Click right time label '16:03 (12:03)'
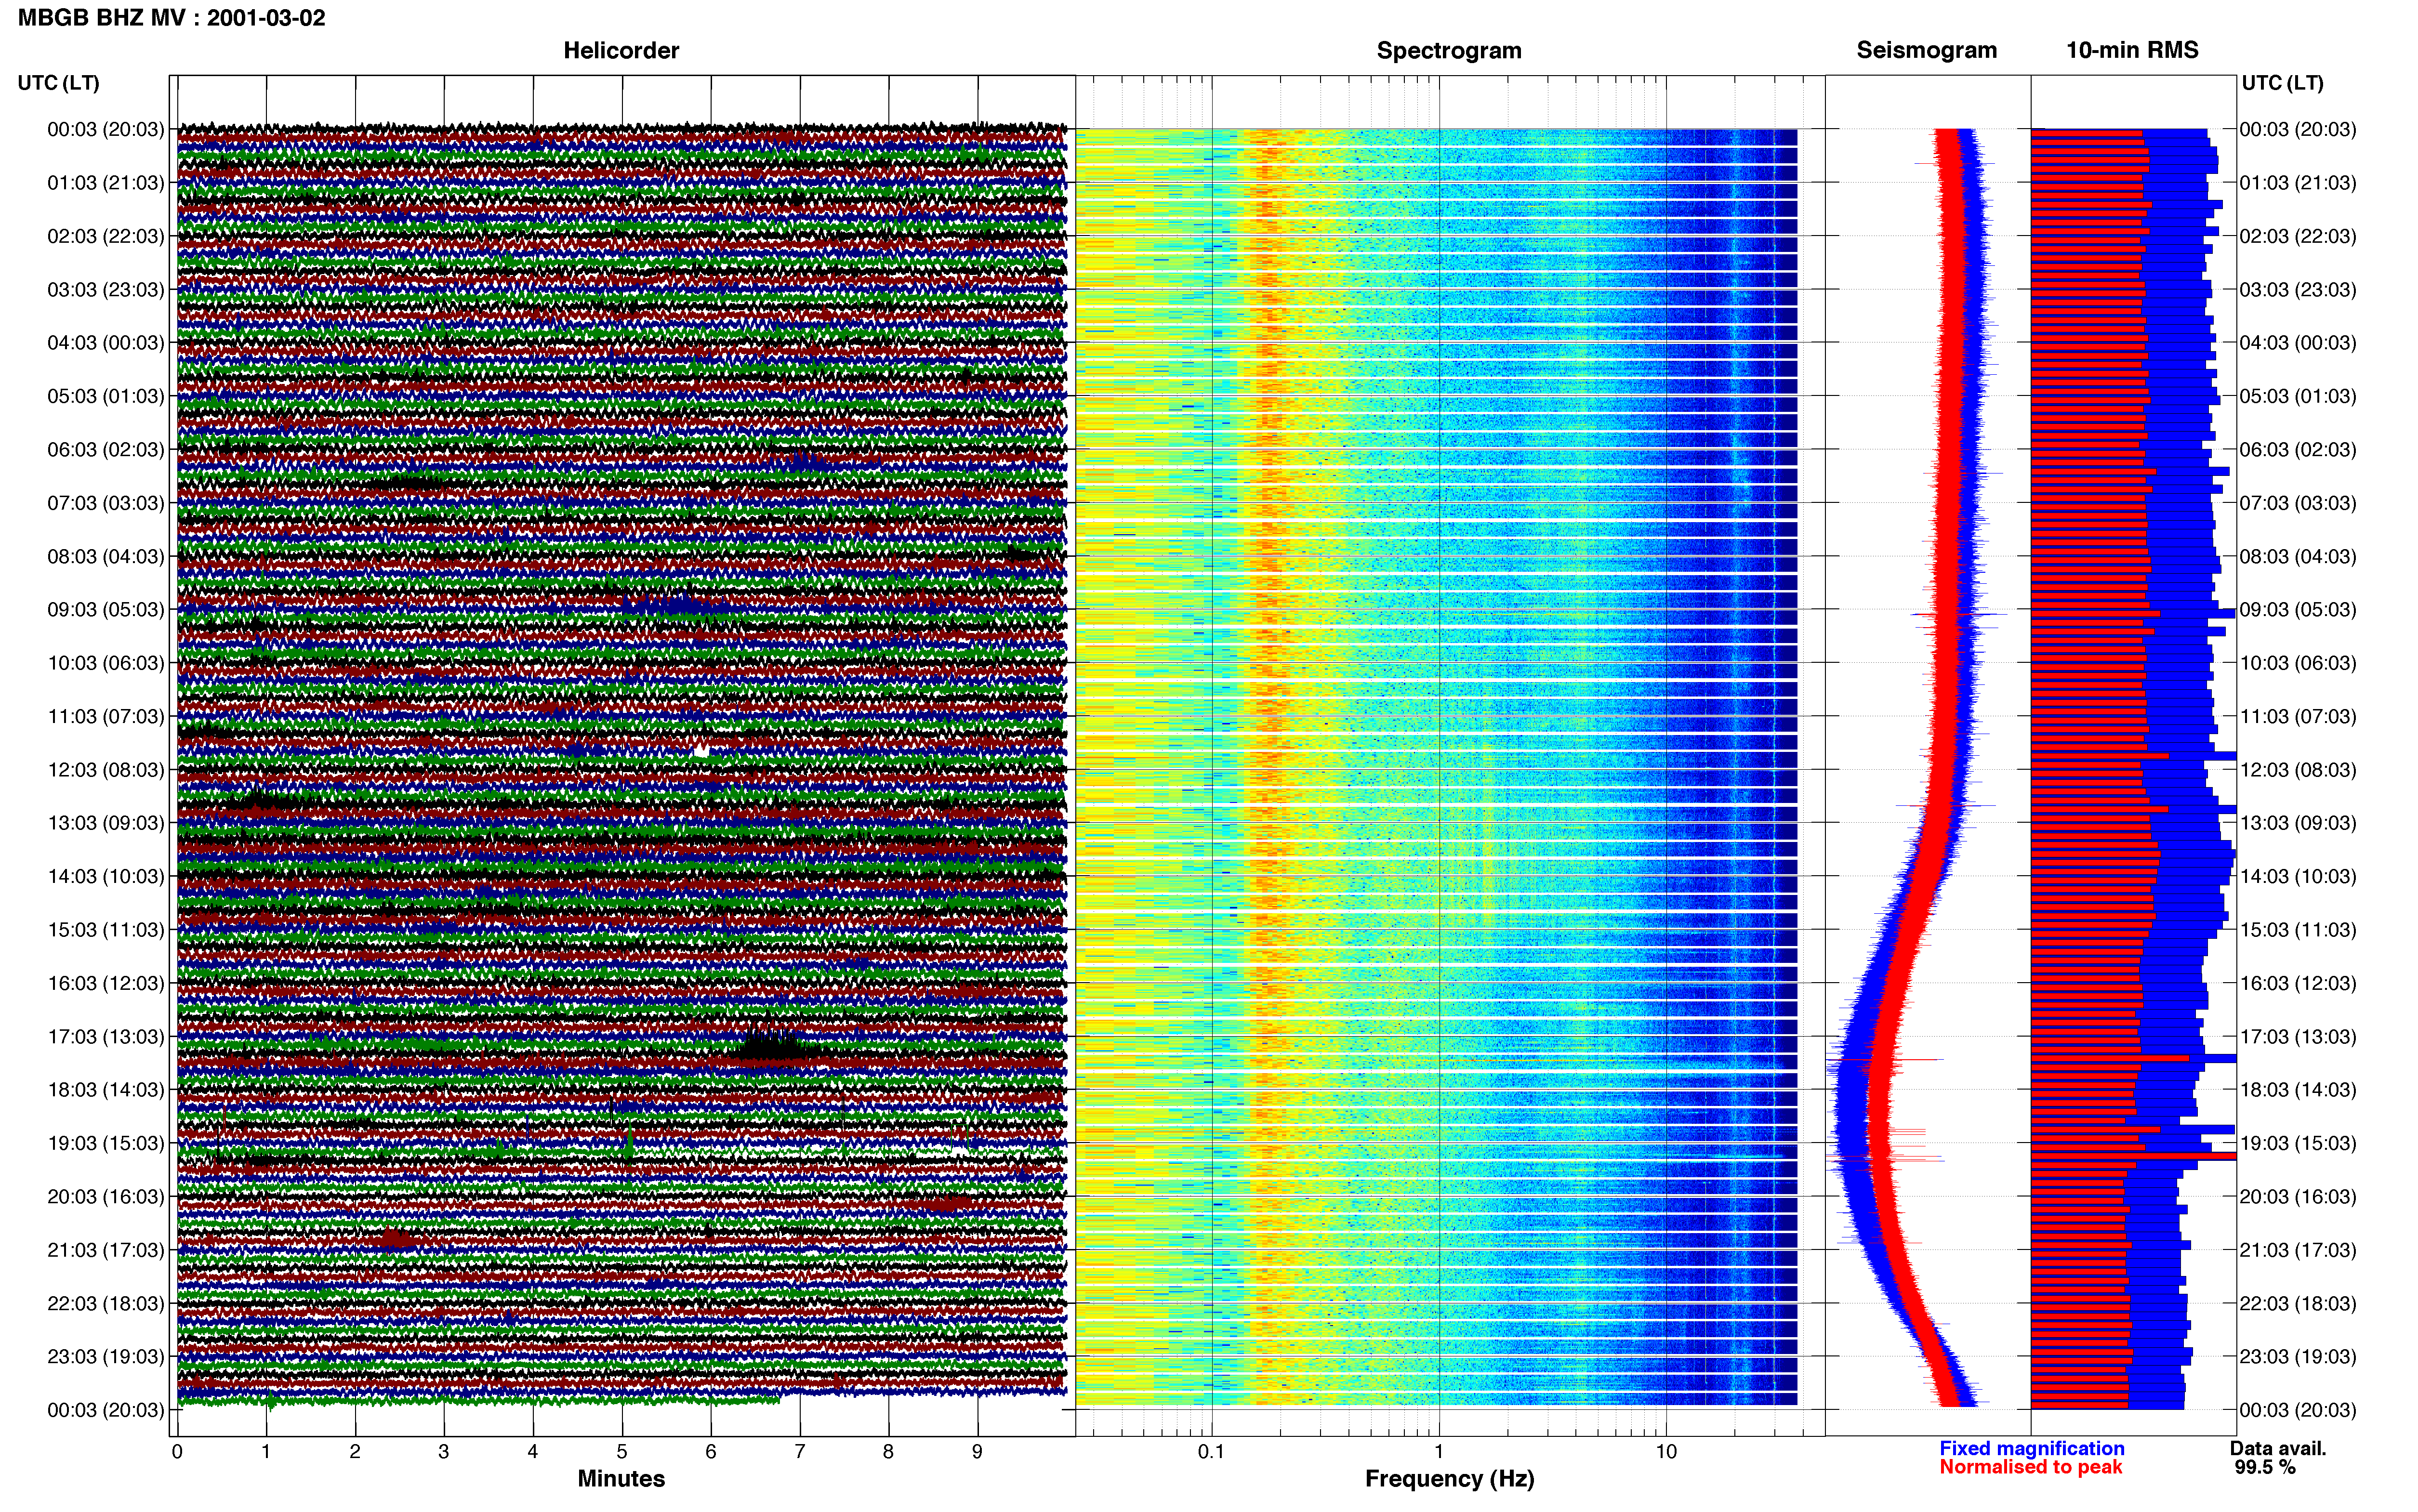This screenshot has width=2418, height=1512. (2297, 983)
